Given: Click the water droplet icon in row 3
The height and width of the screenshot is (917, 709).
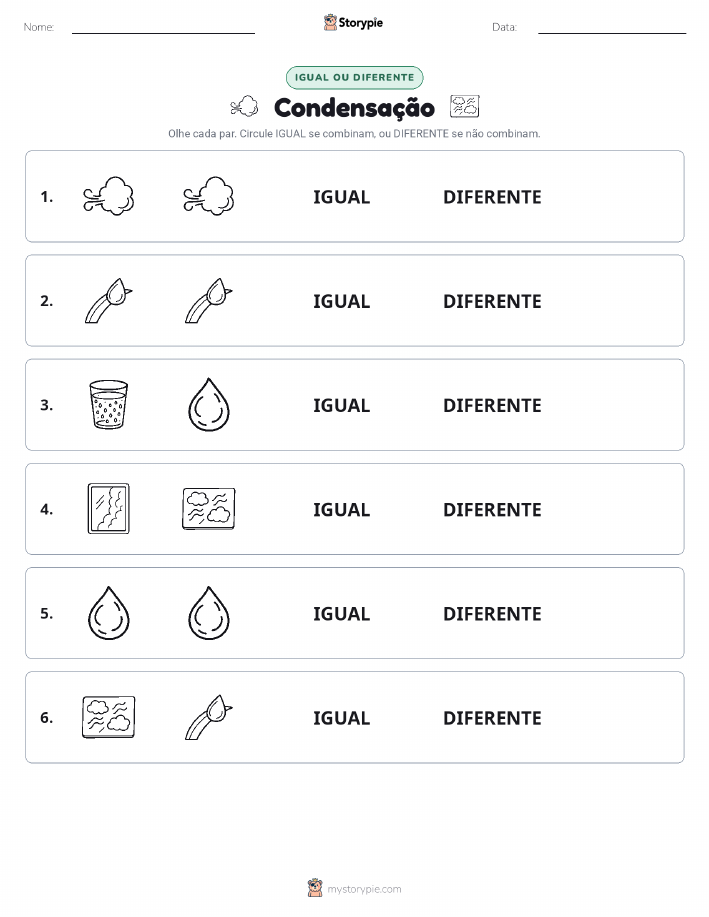Looking at the screenshot, I should coord(209,405).
